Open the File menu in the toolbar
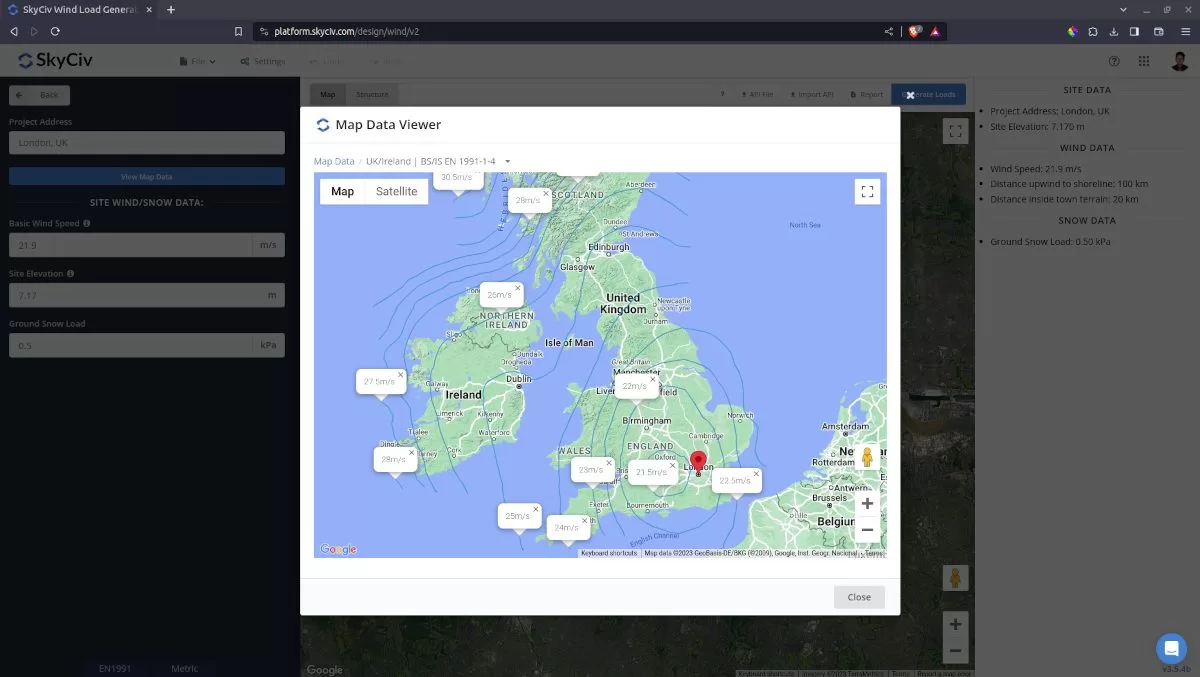This screenshot has height=677, width=1200. click(196, 61)
